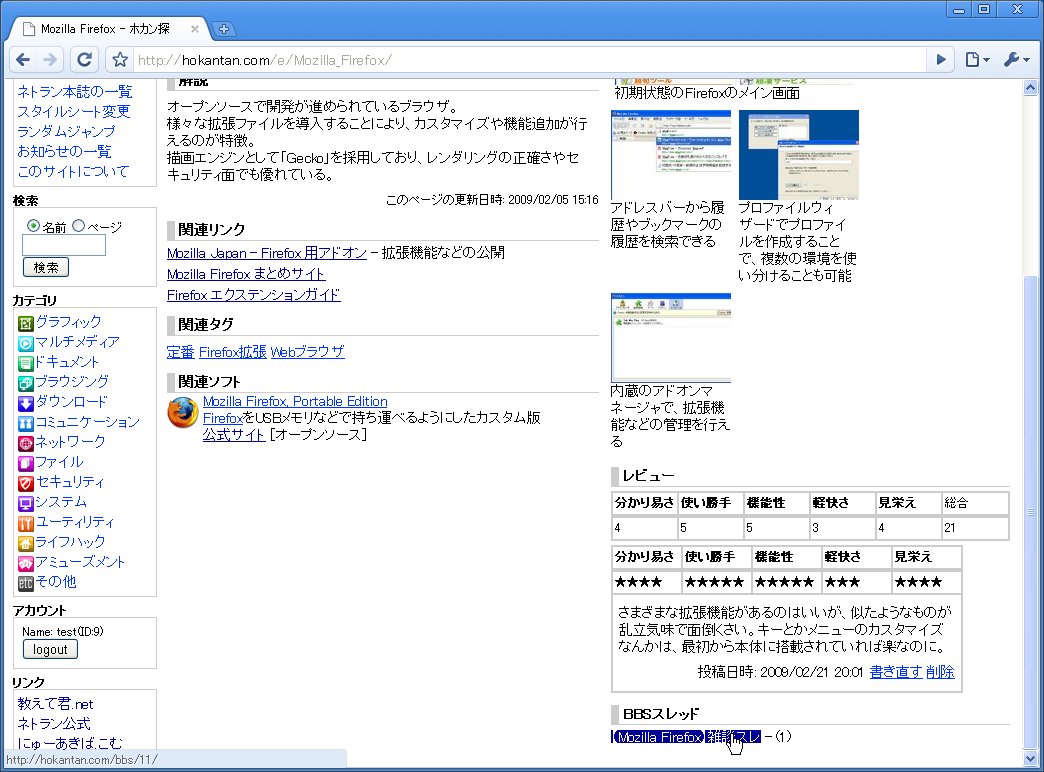
Task: Open the ネトラン公式 link
Action: tap(54, 723)
